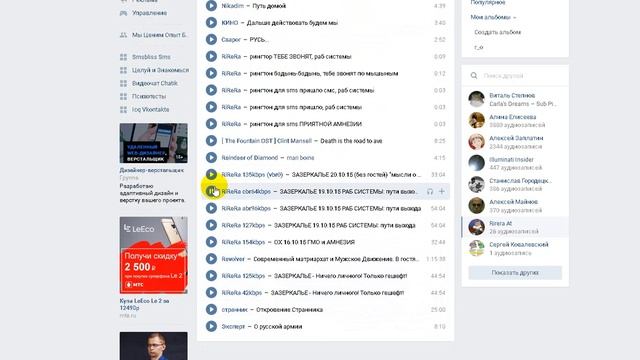Click the artist name Сварог
This screenshot has height=360, width=640.
(x=231, y=40)
